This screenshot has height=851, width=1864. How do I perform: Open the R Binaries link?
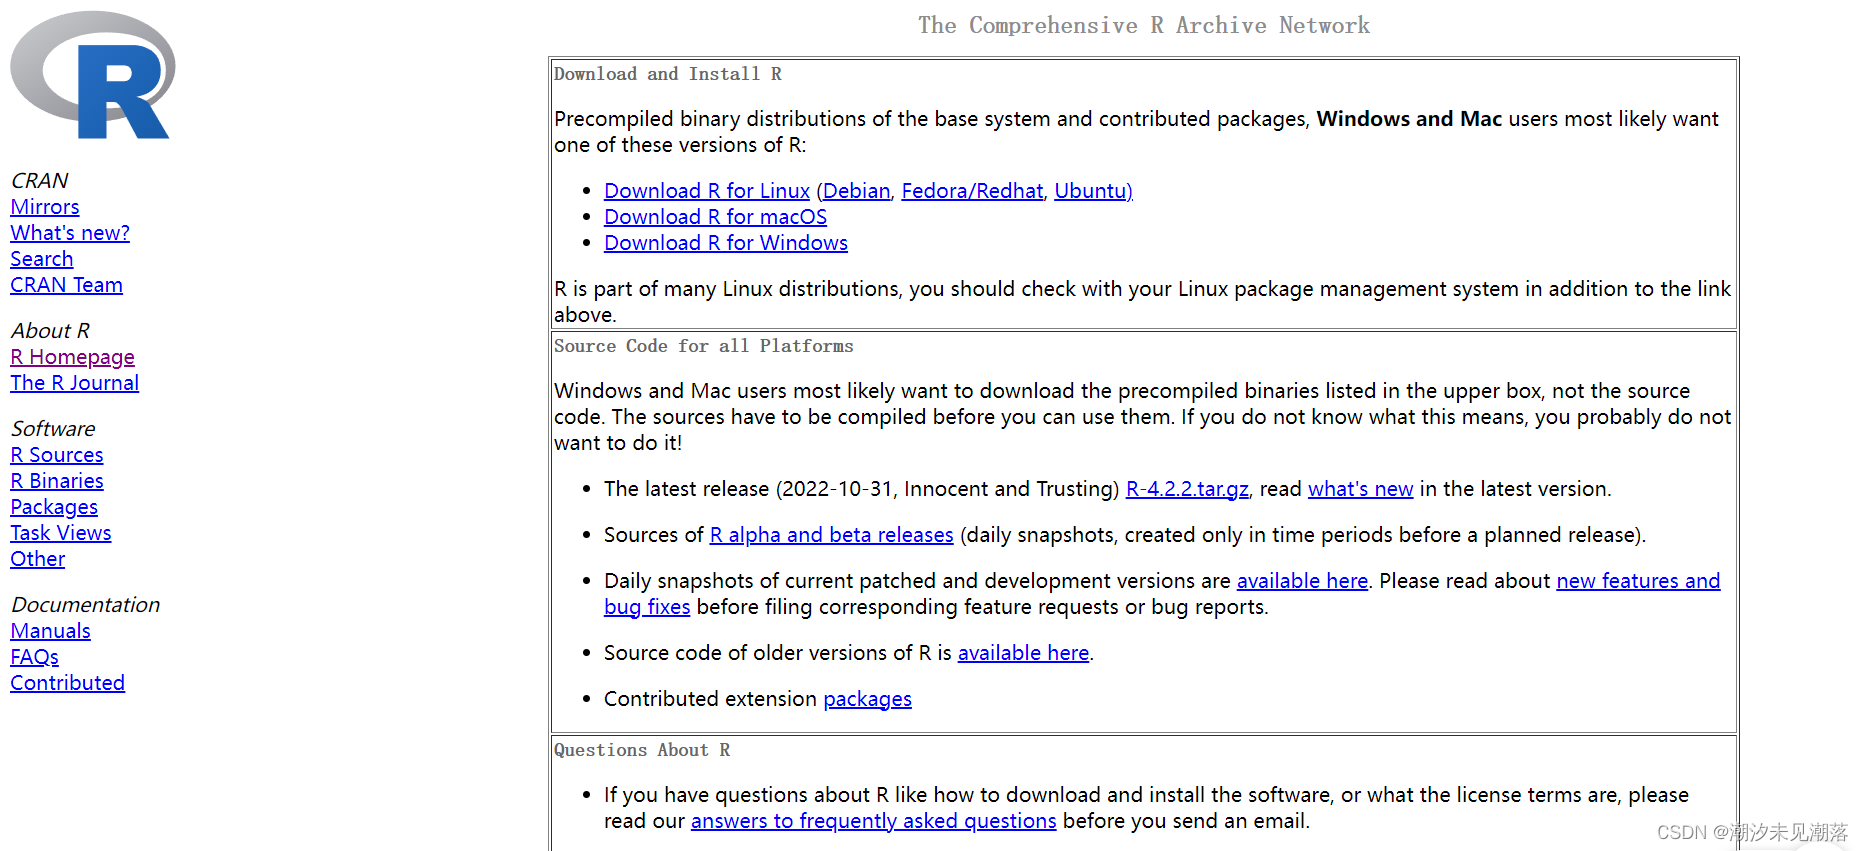(57, 481)
